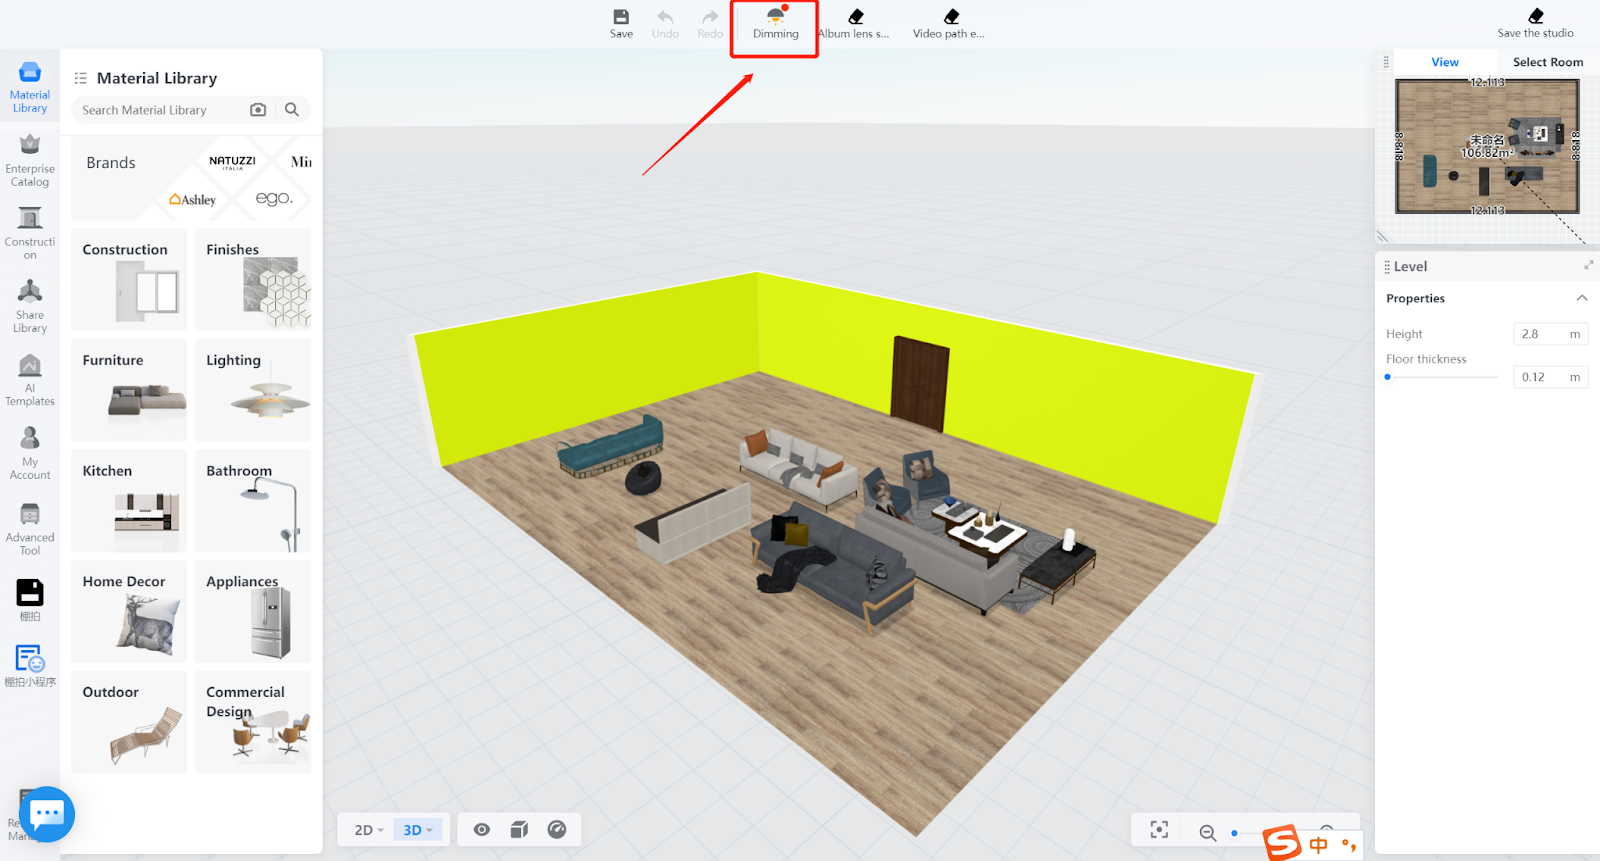Toggle Sogou Chinese/English input mode
The image size is (1600, 861).
1319,845
